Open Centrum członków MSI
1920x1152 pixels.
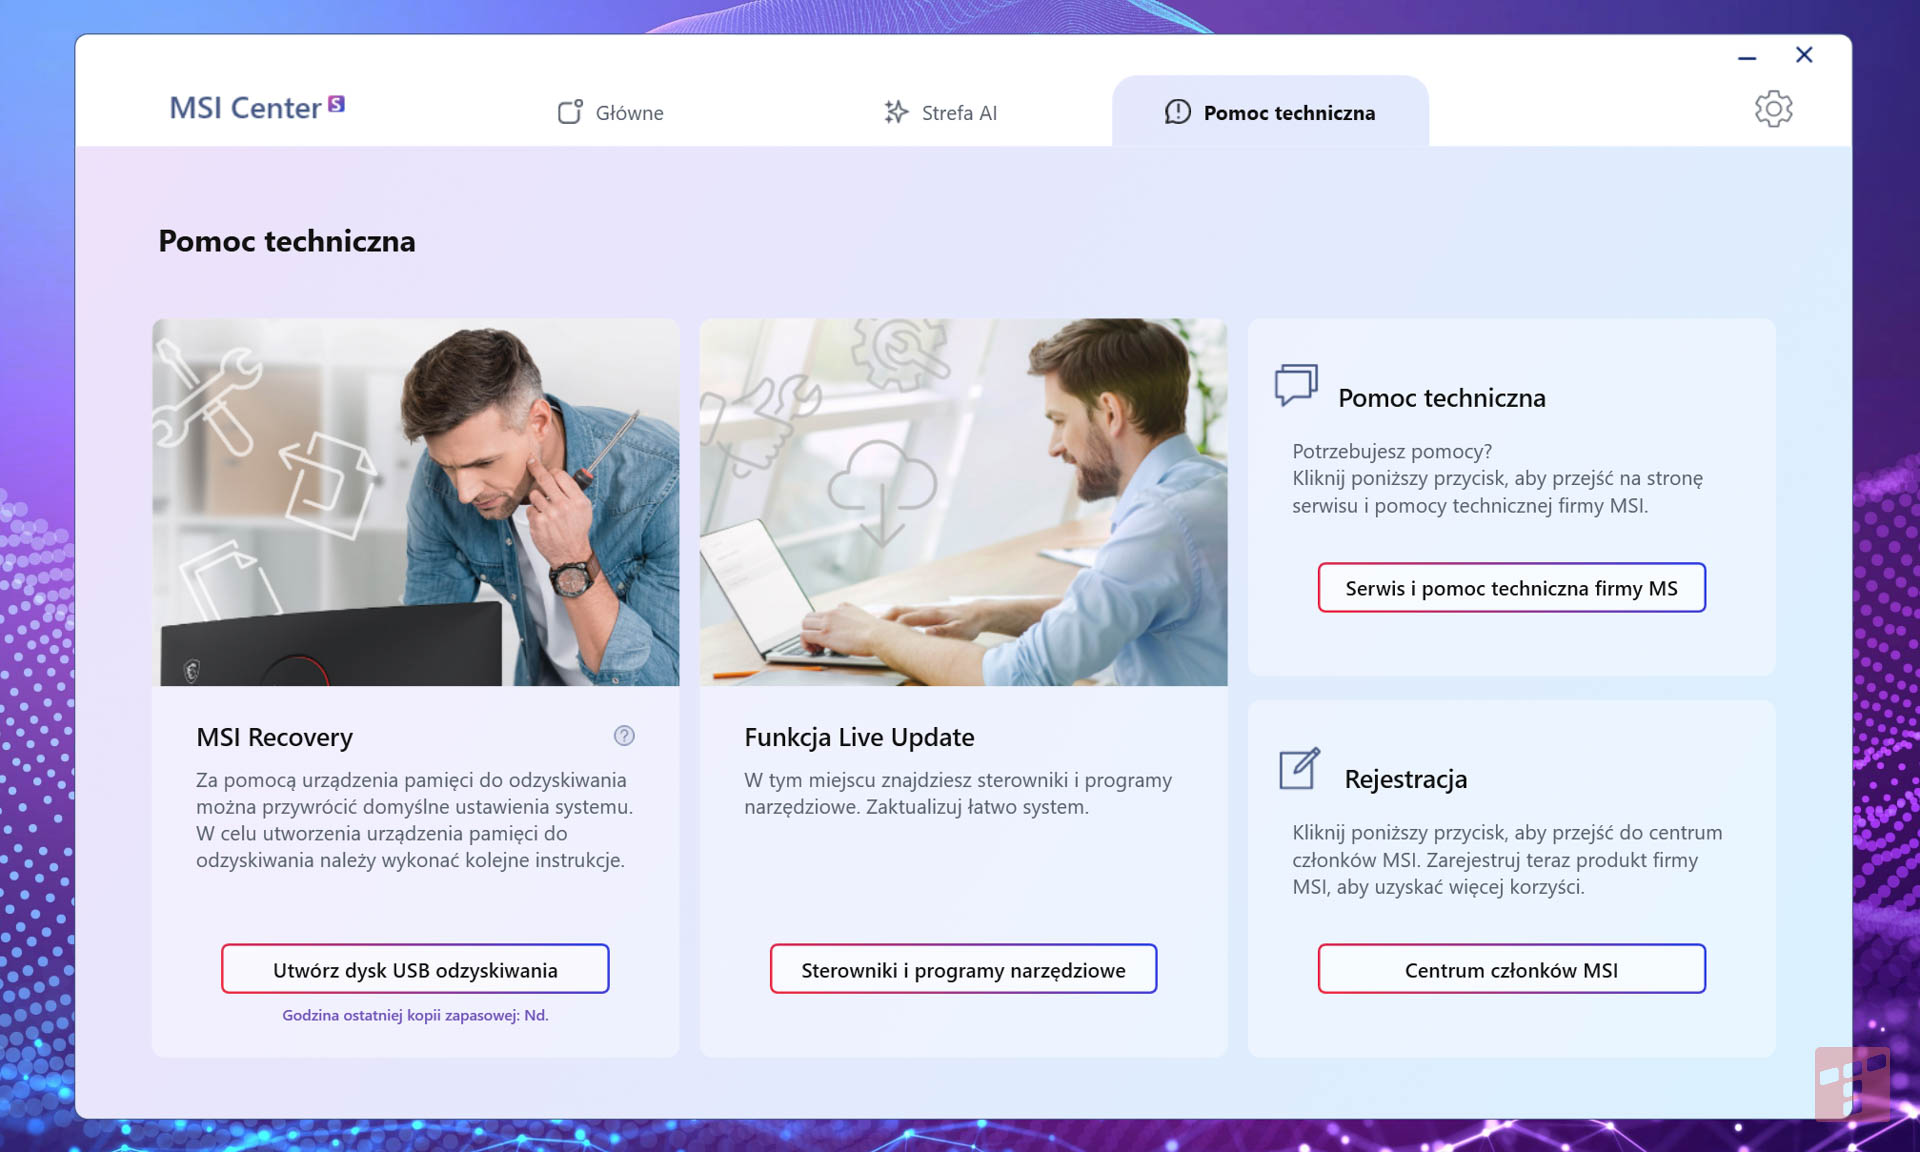1511,969
